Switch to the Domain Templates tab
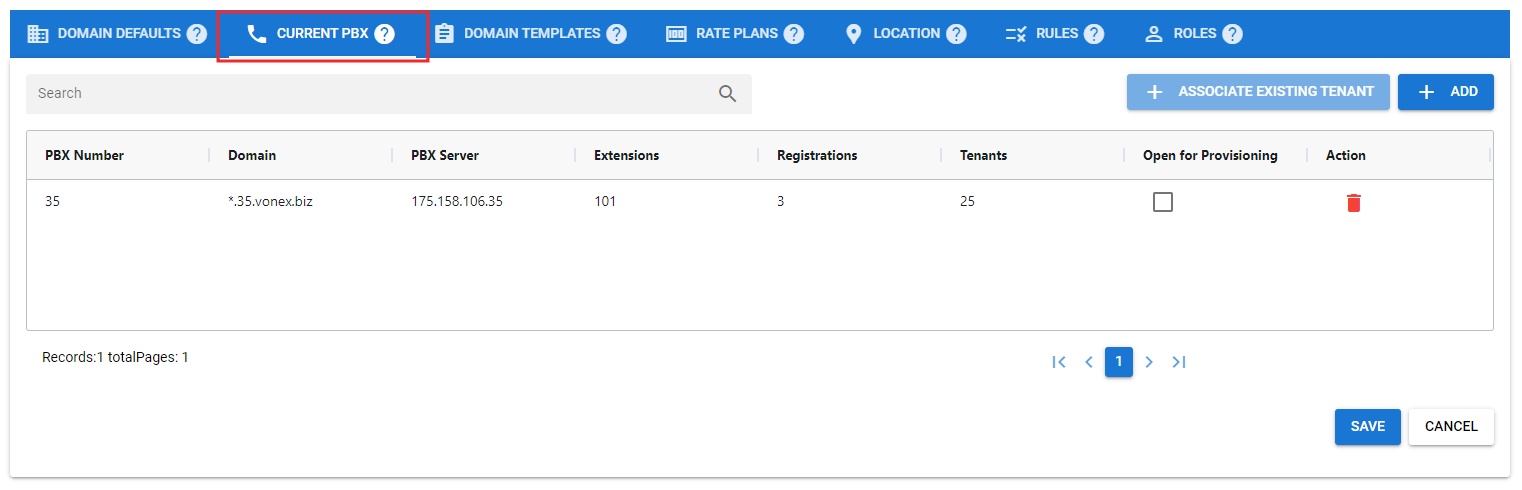The image size is (1522, 490). [530, 34]
